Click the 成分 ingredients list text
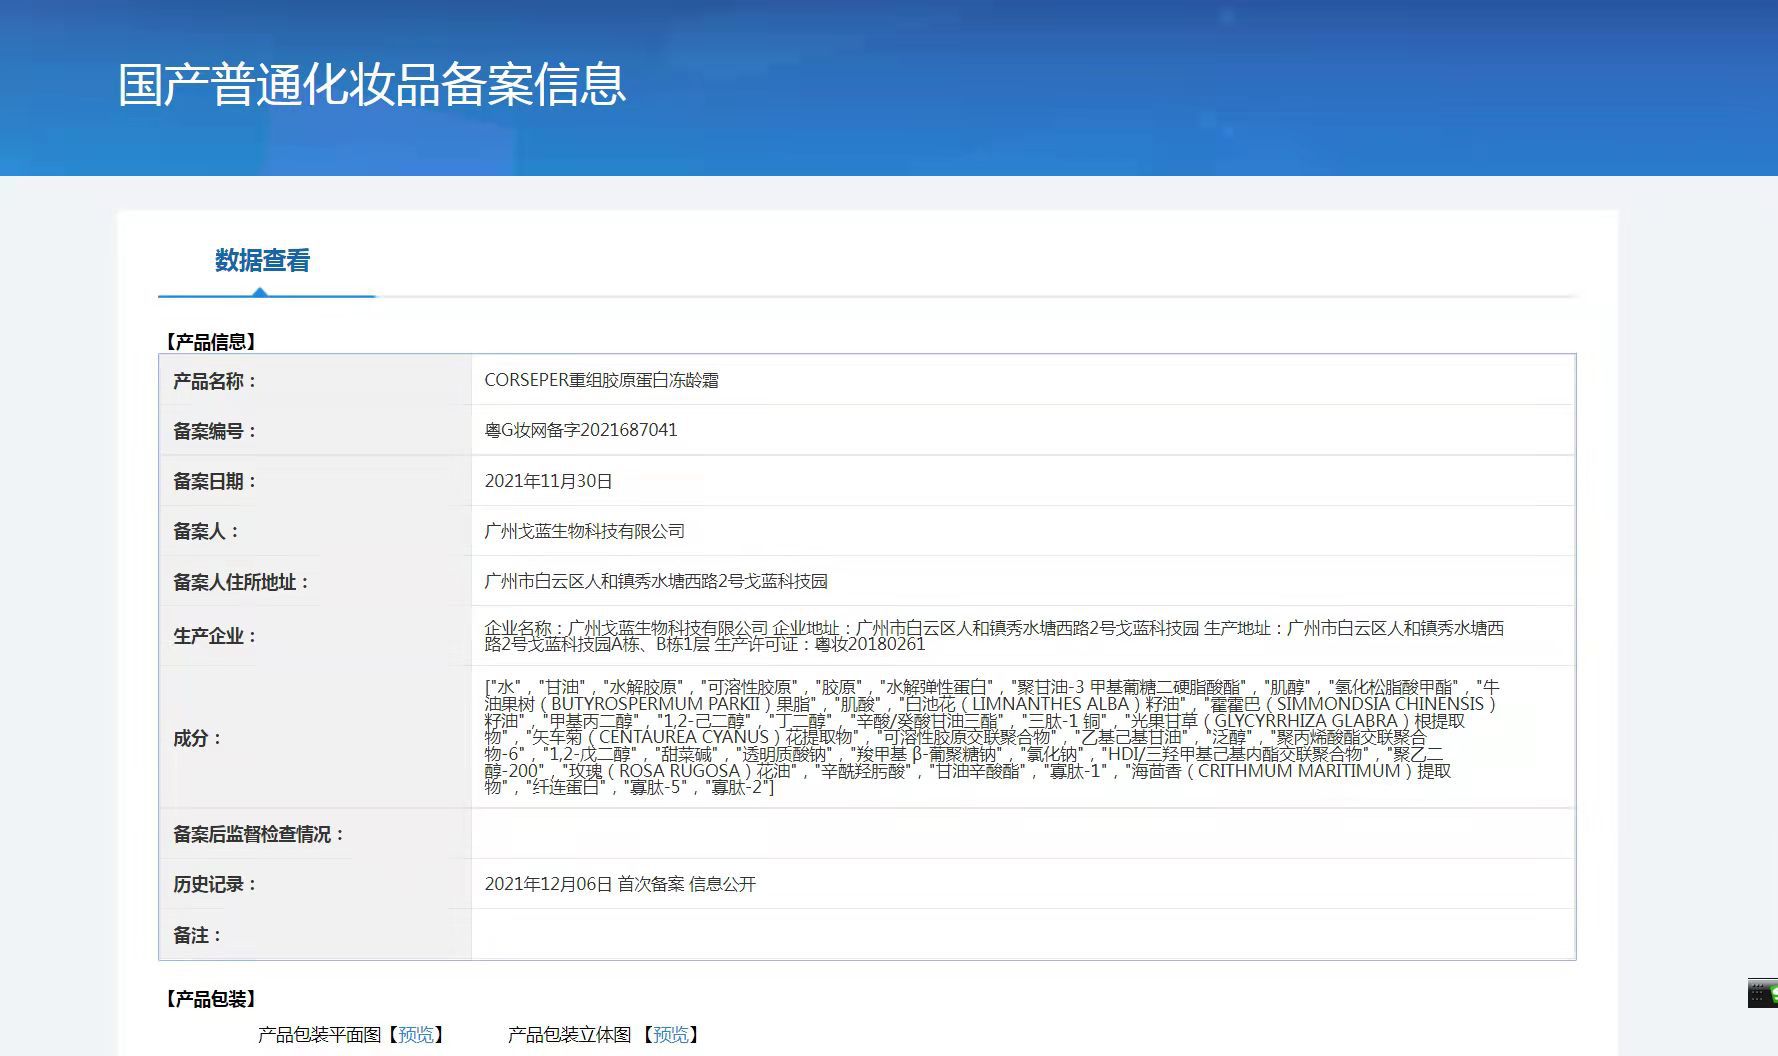 point(992,737)
